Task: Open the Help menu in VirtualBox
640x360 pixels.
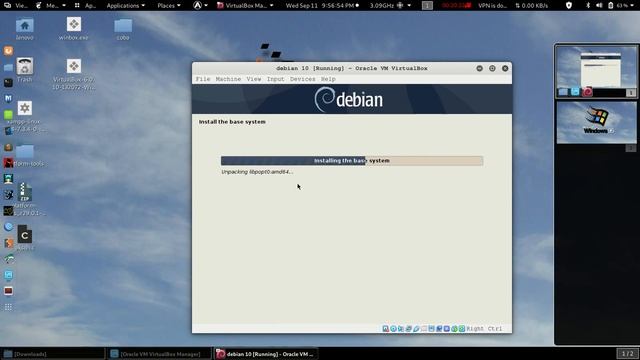Action: click(328, 79)
